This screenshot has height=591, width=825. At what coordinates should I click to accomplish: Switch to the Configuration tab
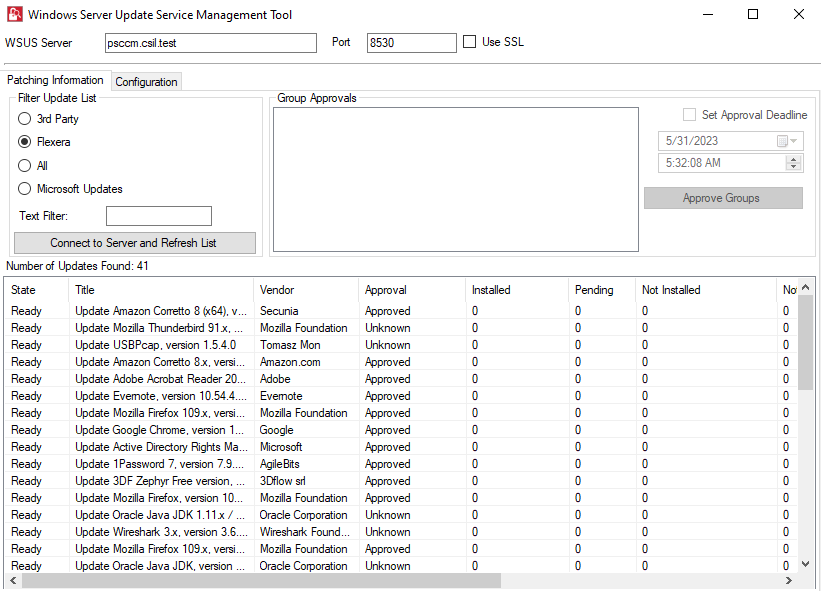pyautogui.click(x=146, y=82)
